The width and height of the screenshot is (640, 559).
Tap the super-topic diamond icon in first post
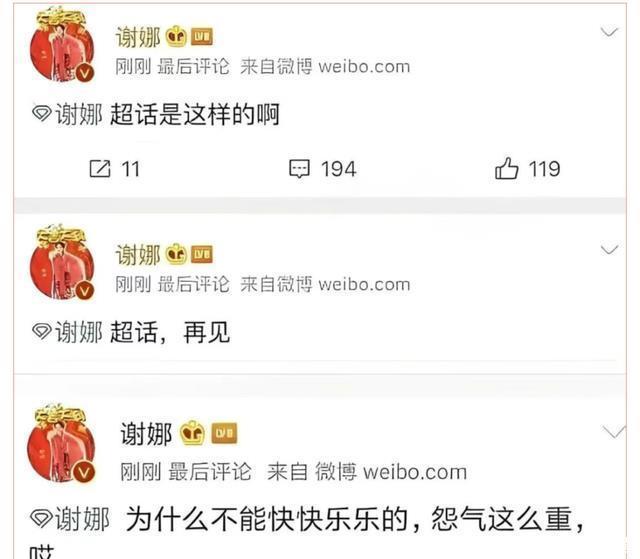click(42, 113)
